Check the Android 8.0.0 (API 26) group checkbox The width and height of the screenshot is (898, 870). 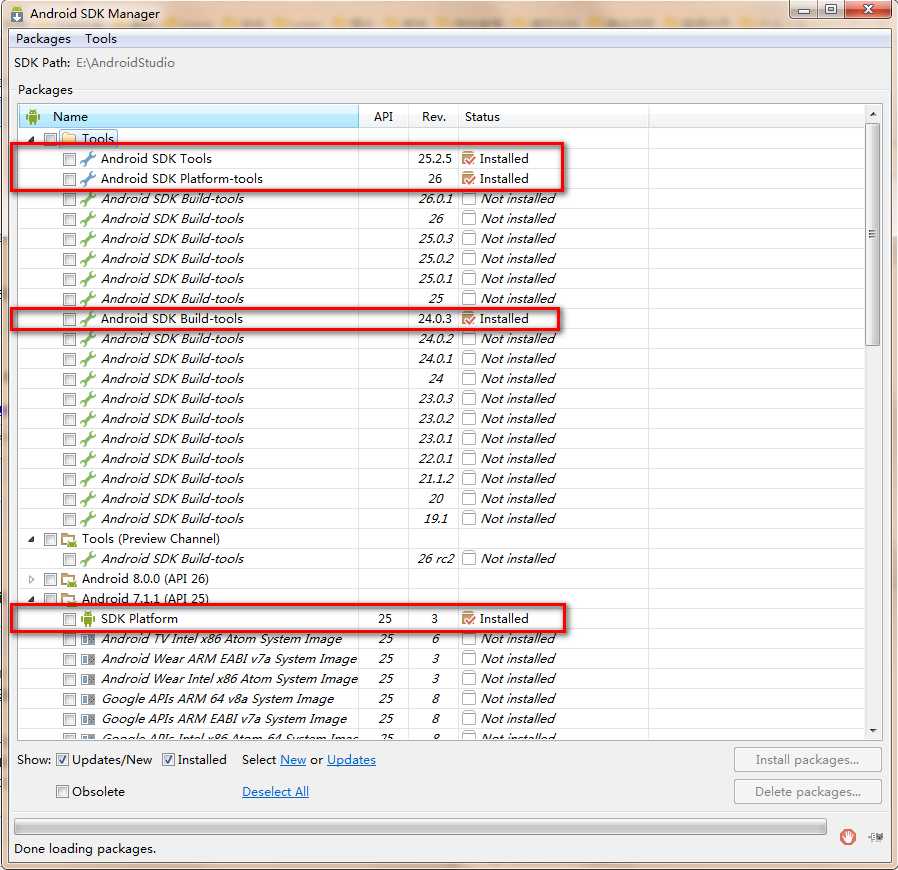50,580
